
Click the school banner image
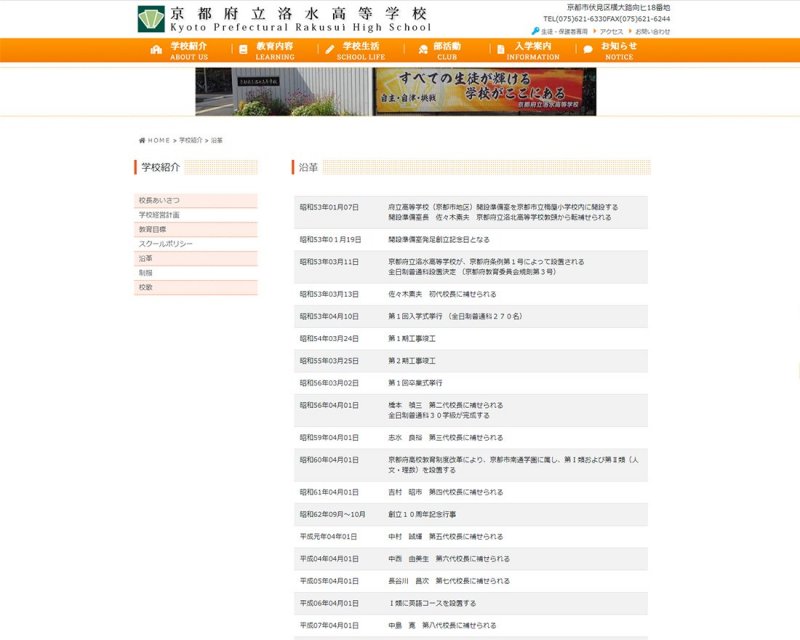coord(395,92)
